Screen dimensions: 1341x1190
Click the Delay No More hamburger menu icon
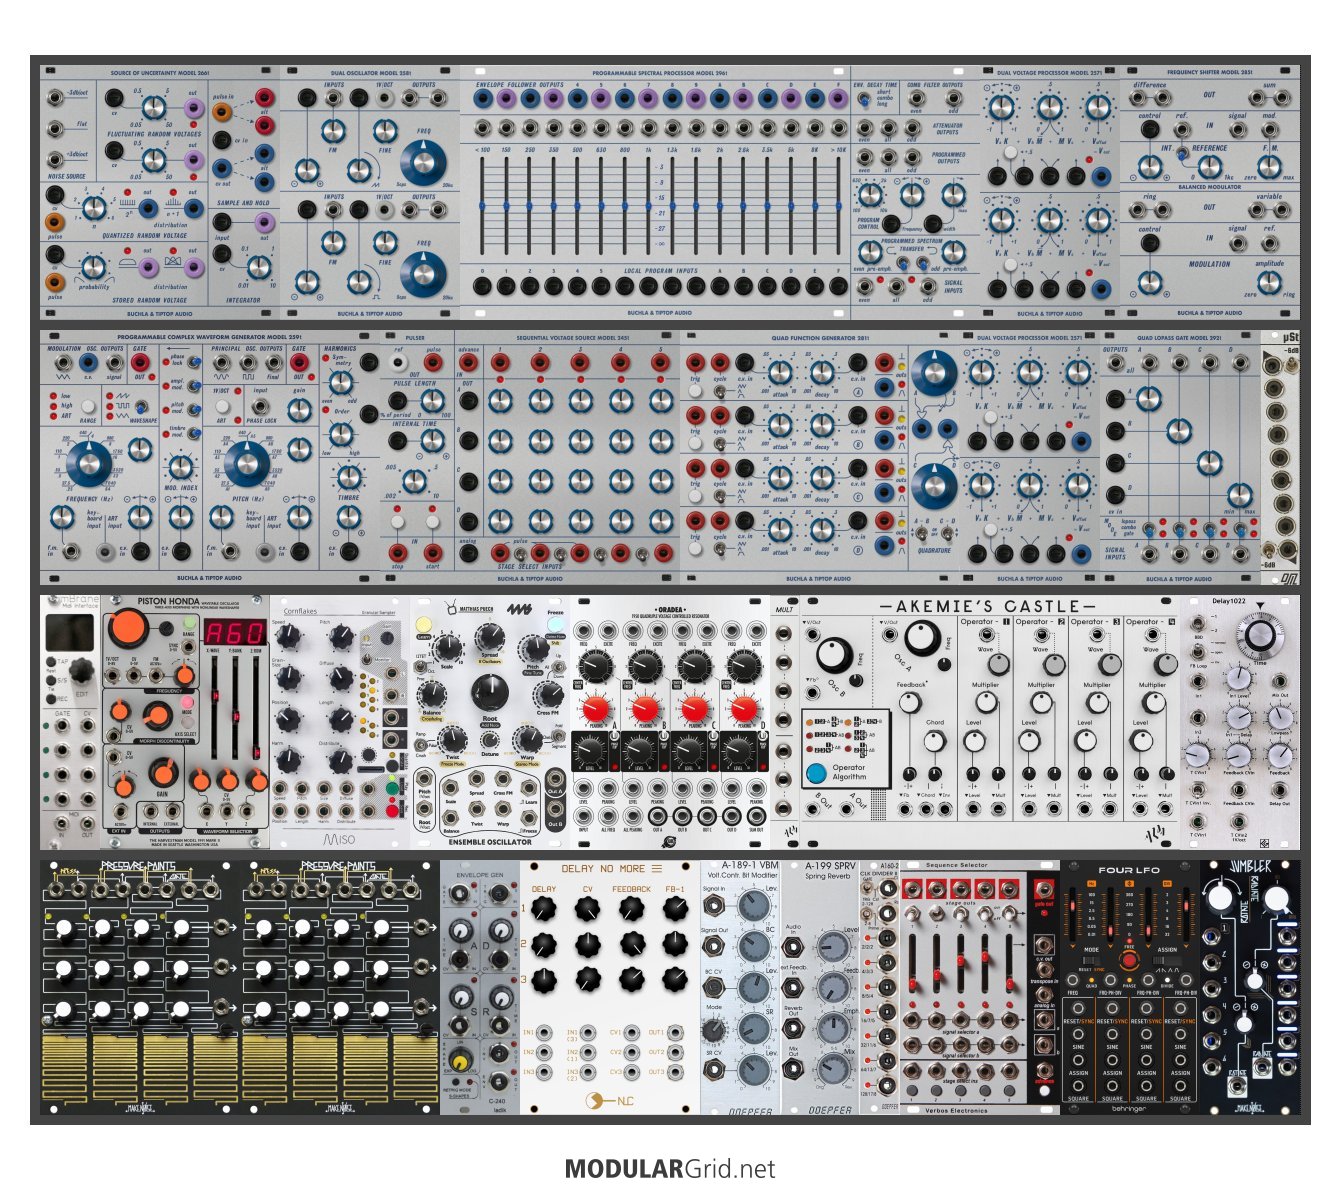pyautogui.click(x=657, y=868)
